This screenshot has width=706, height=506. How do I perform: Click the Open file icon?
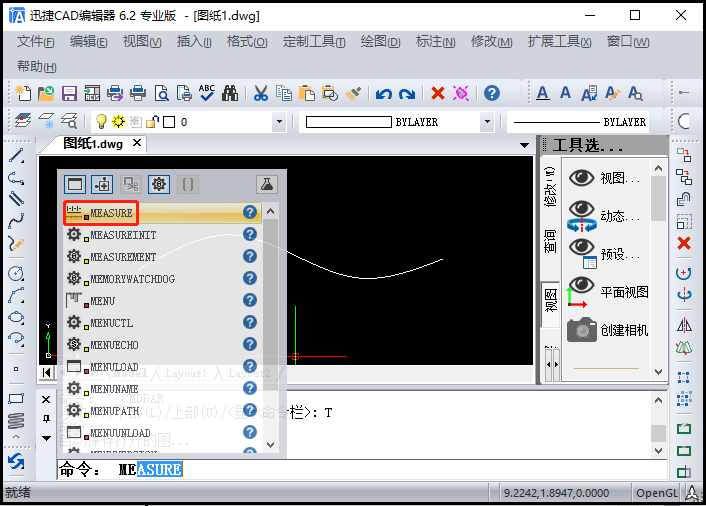point(46,93)
